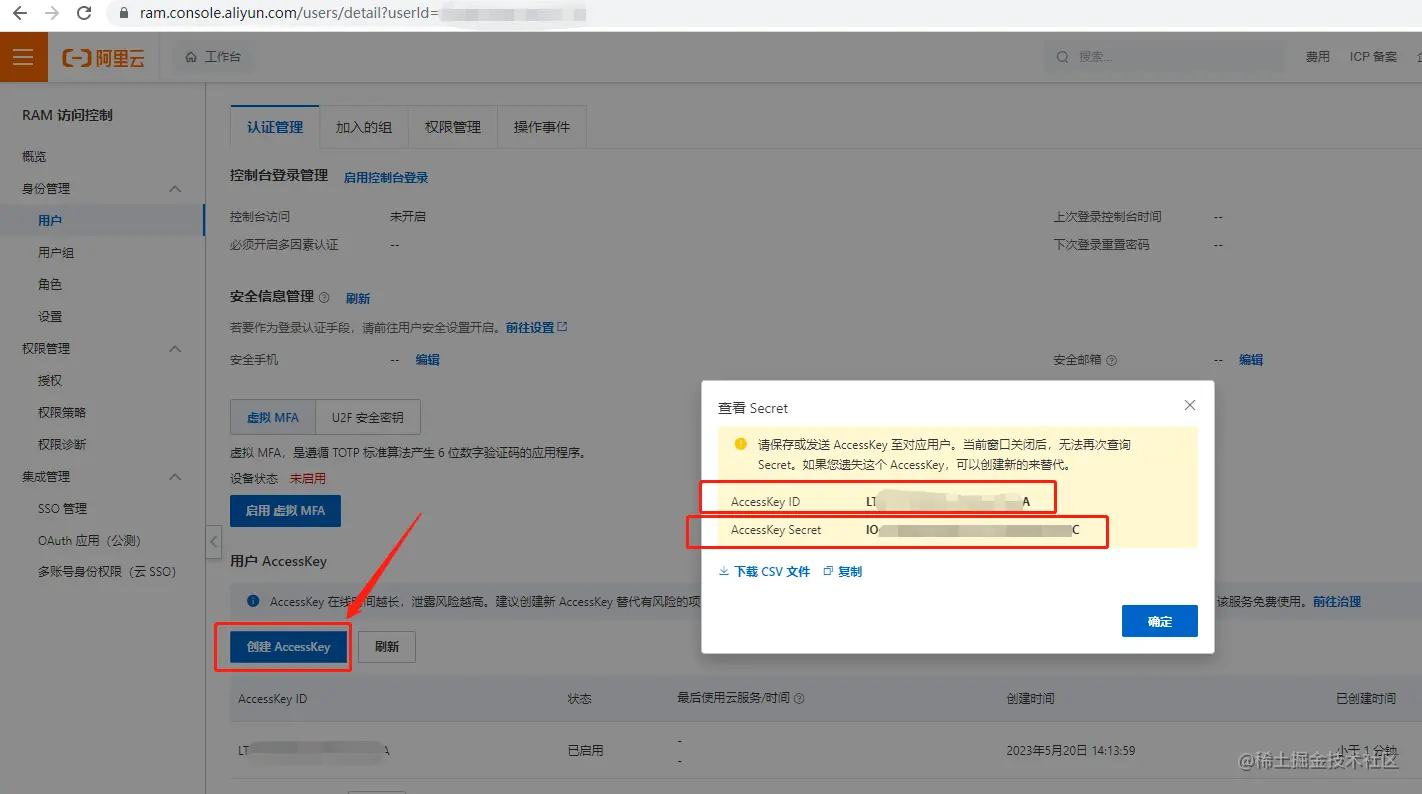Screen dimensions: 1422x794
Task: Open the 前往设置 link
Action: [537, 328]
